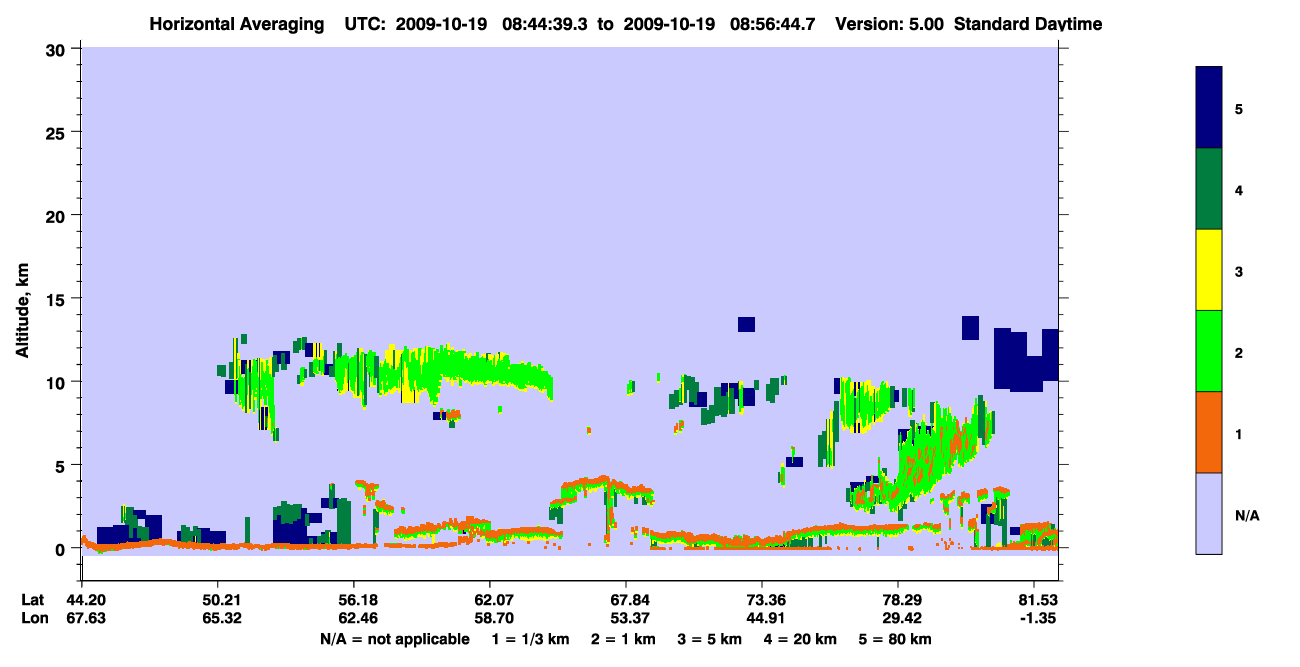Screen dimensions: 1300x667
Task: Click the isolated dark blue square near 13 km altitude
Action: coord(746,324)
